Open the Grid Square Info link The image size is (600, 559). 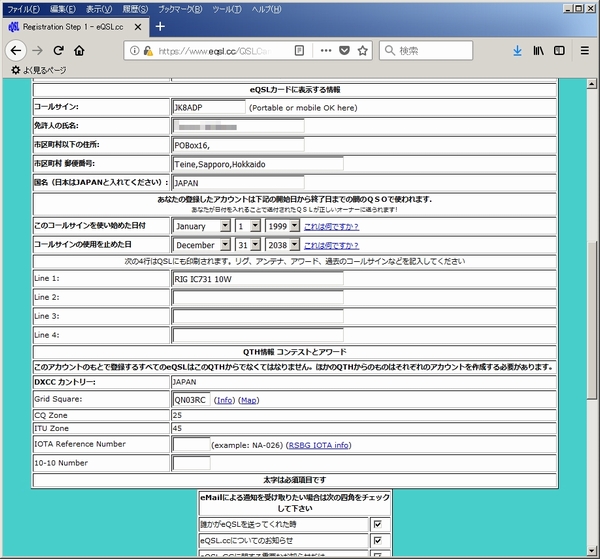coord(225,400)
